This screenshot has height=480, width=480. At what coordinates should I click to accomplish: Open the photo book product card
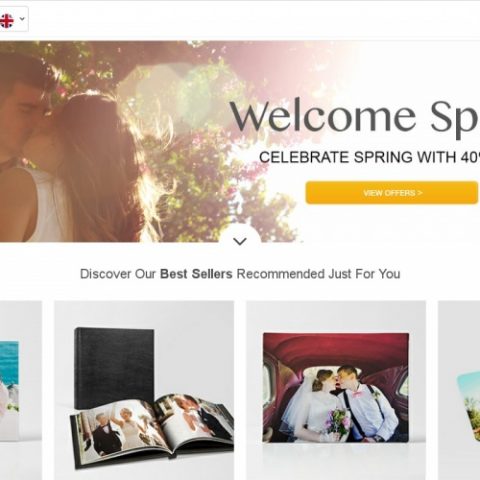click(x=144, y=390)
